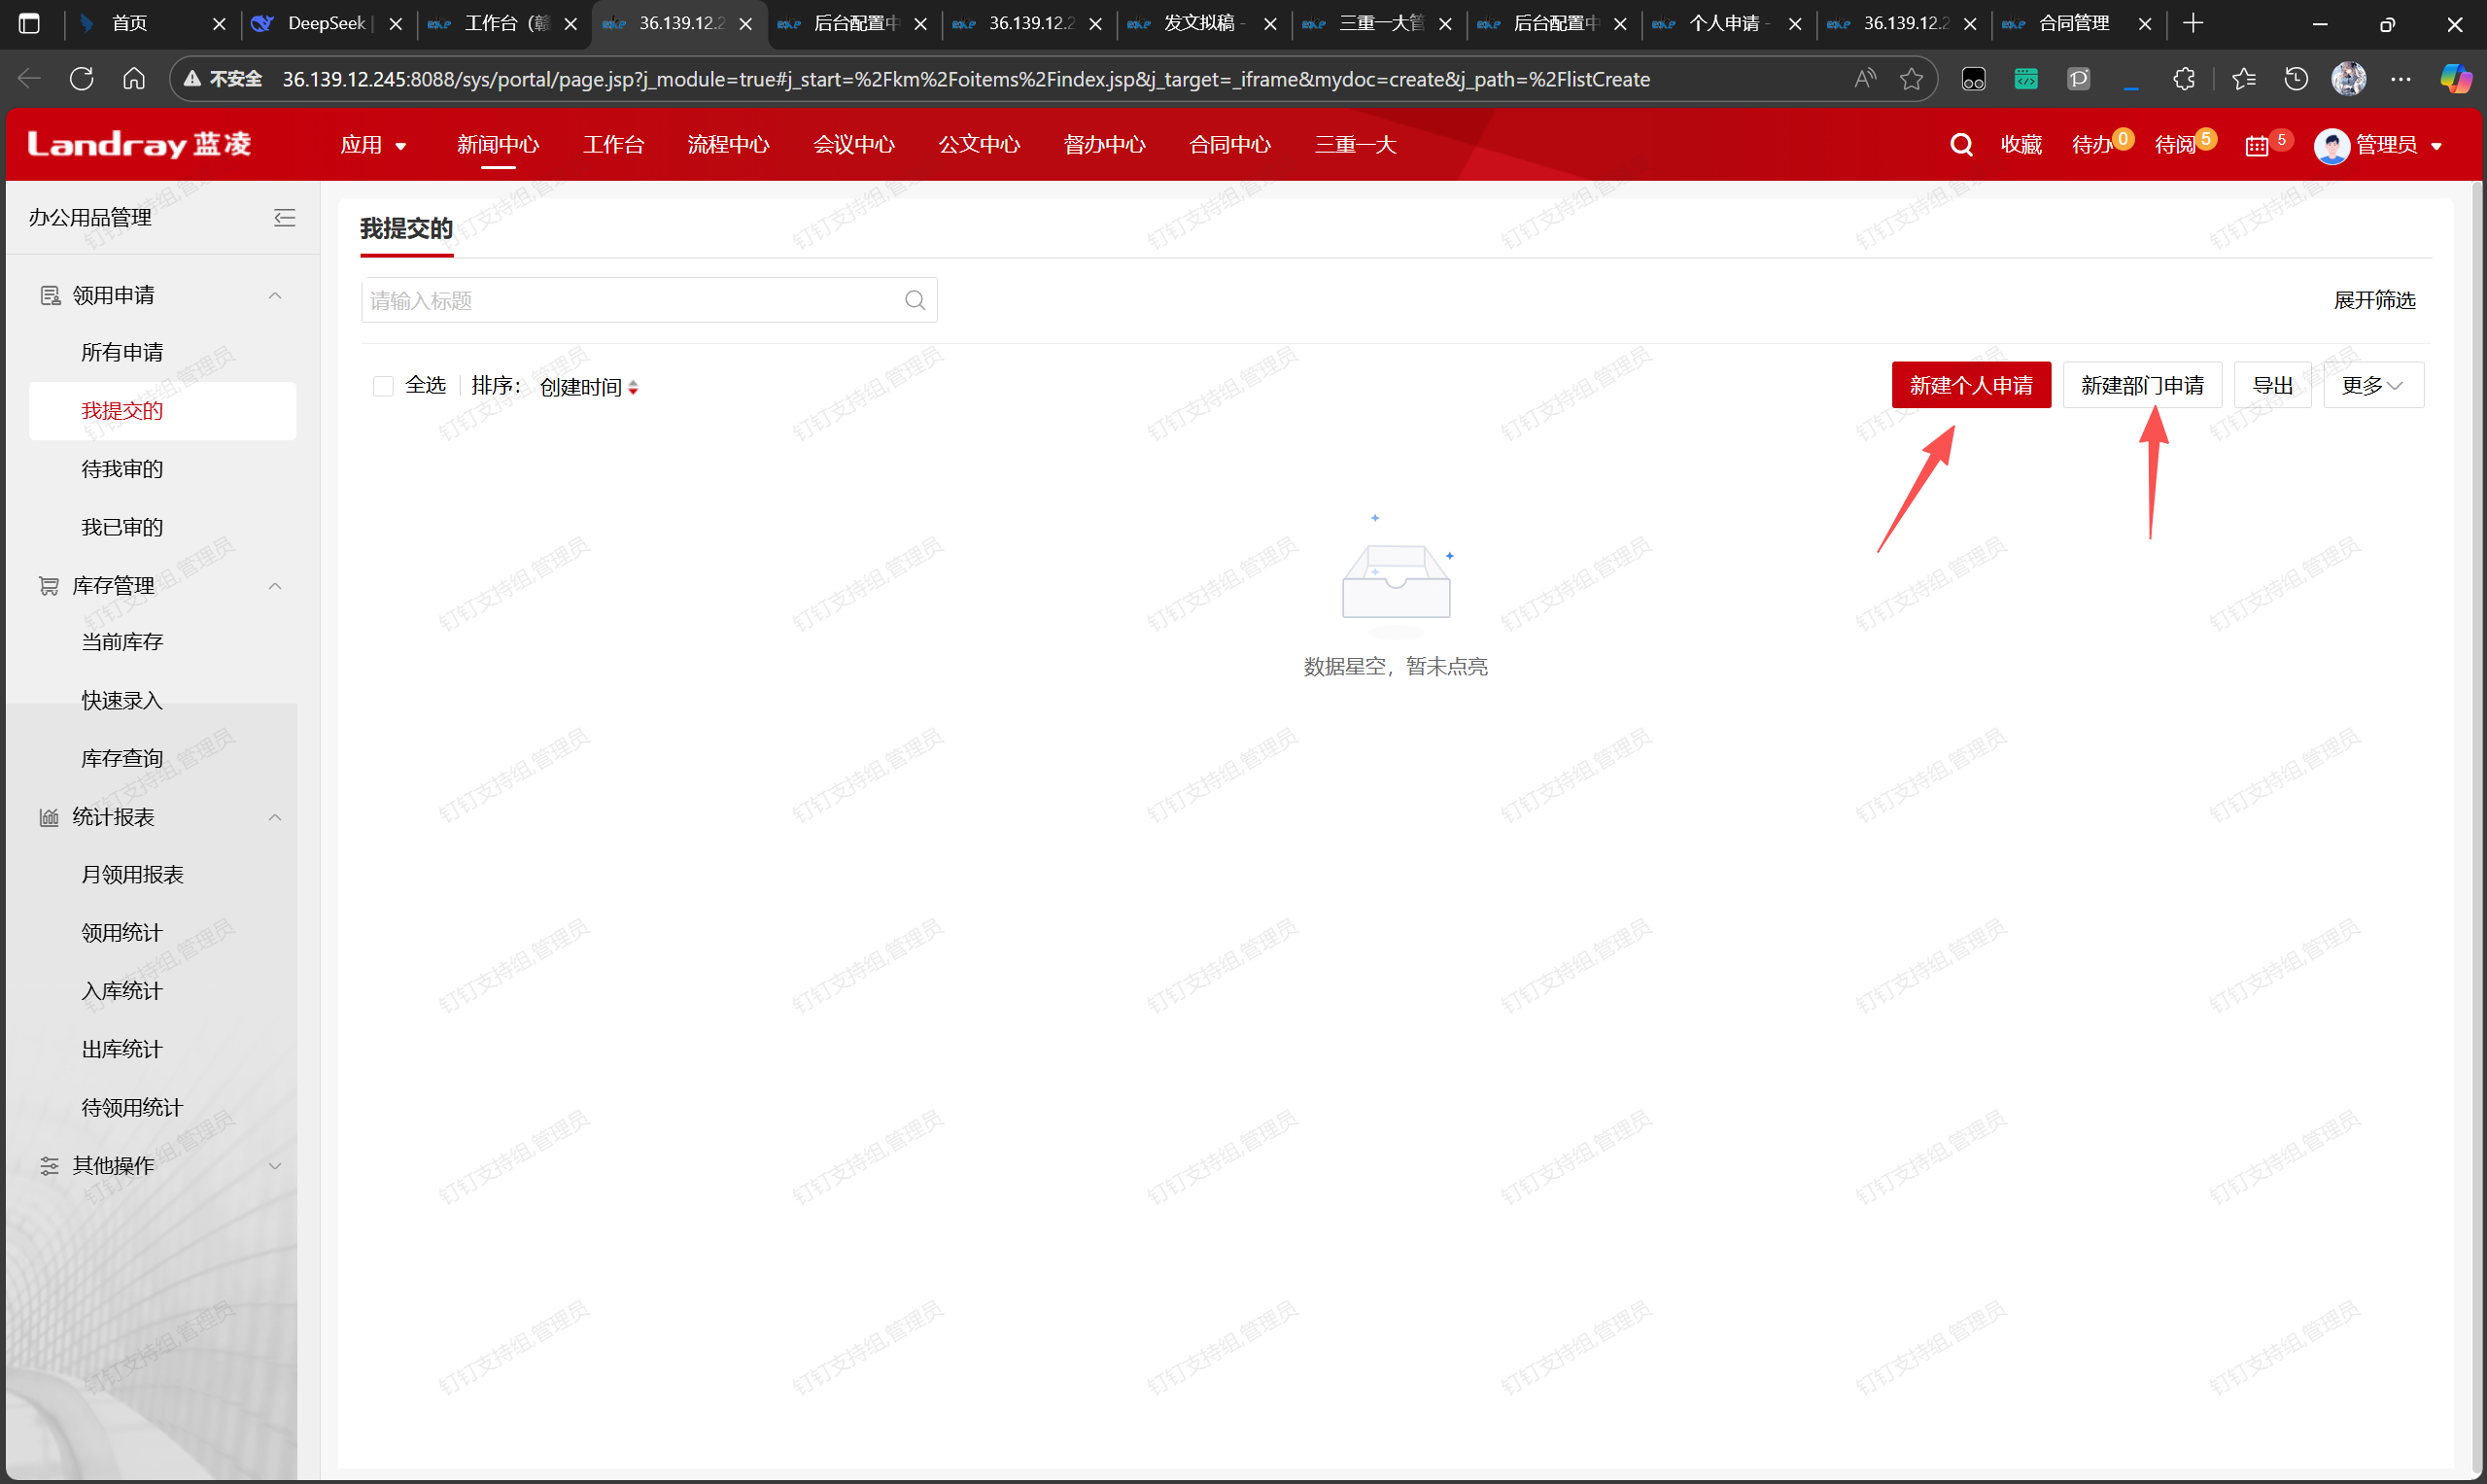Image resolution: width=2487 pixels, height=1484 pixels.
Task: Click the search magnifier icon in header
Action: pos(1960,145)
